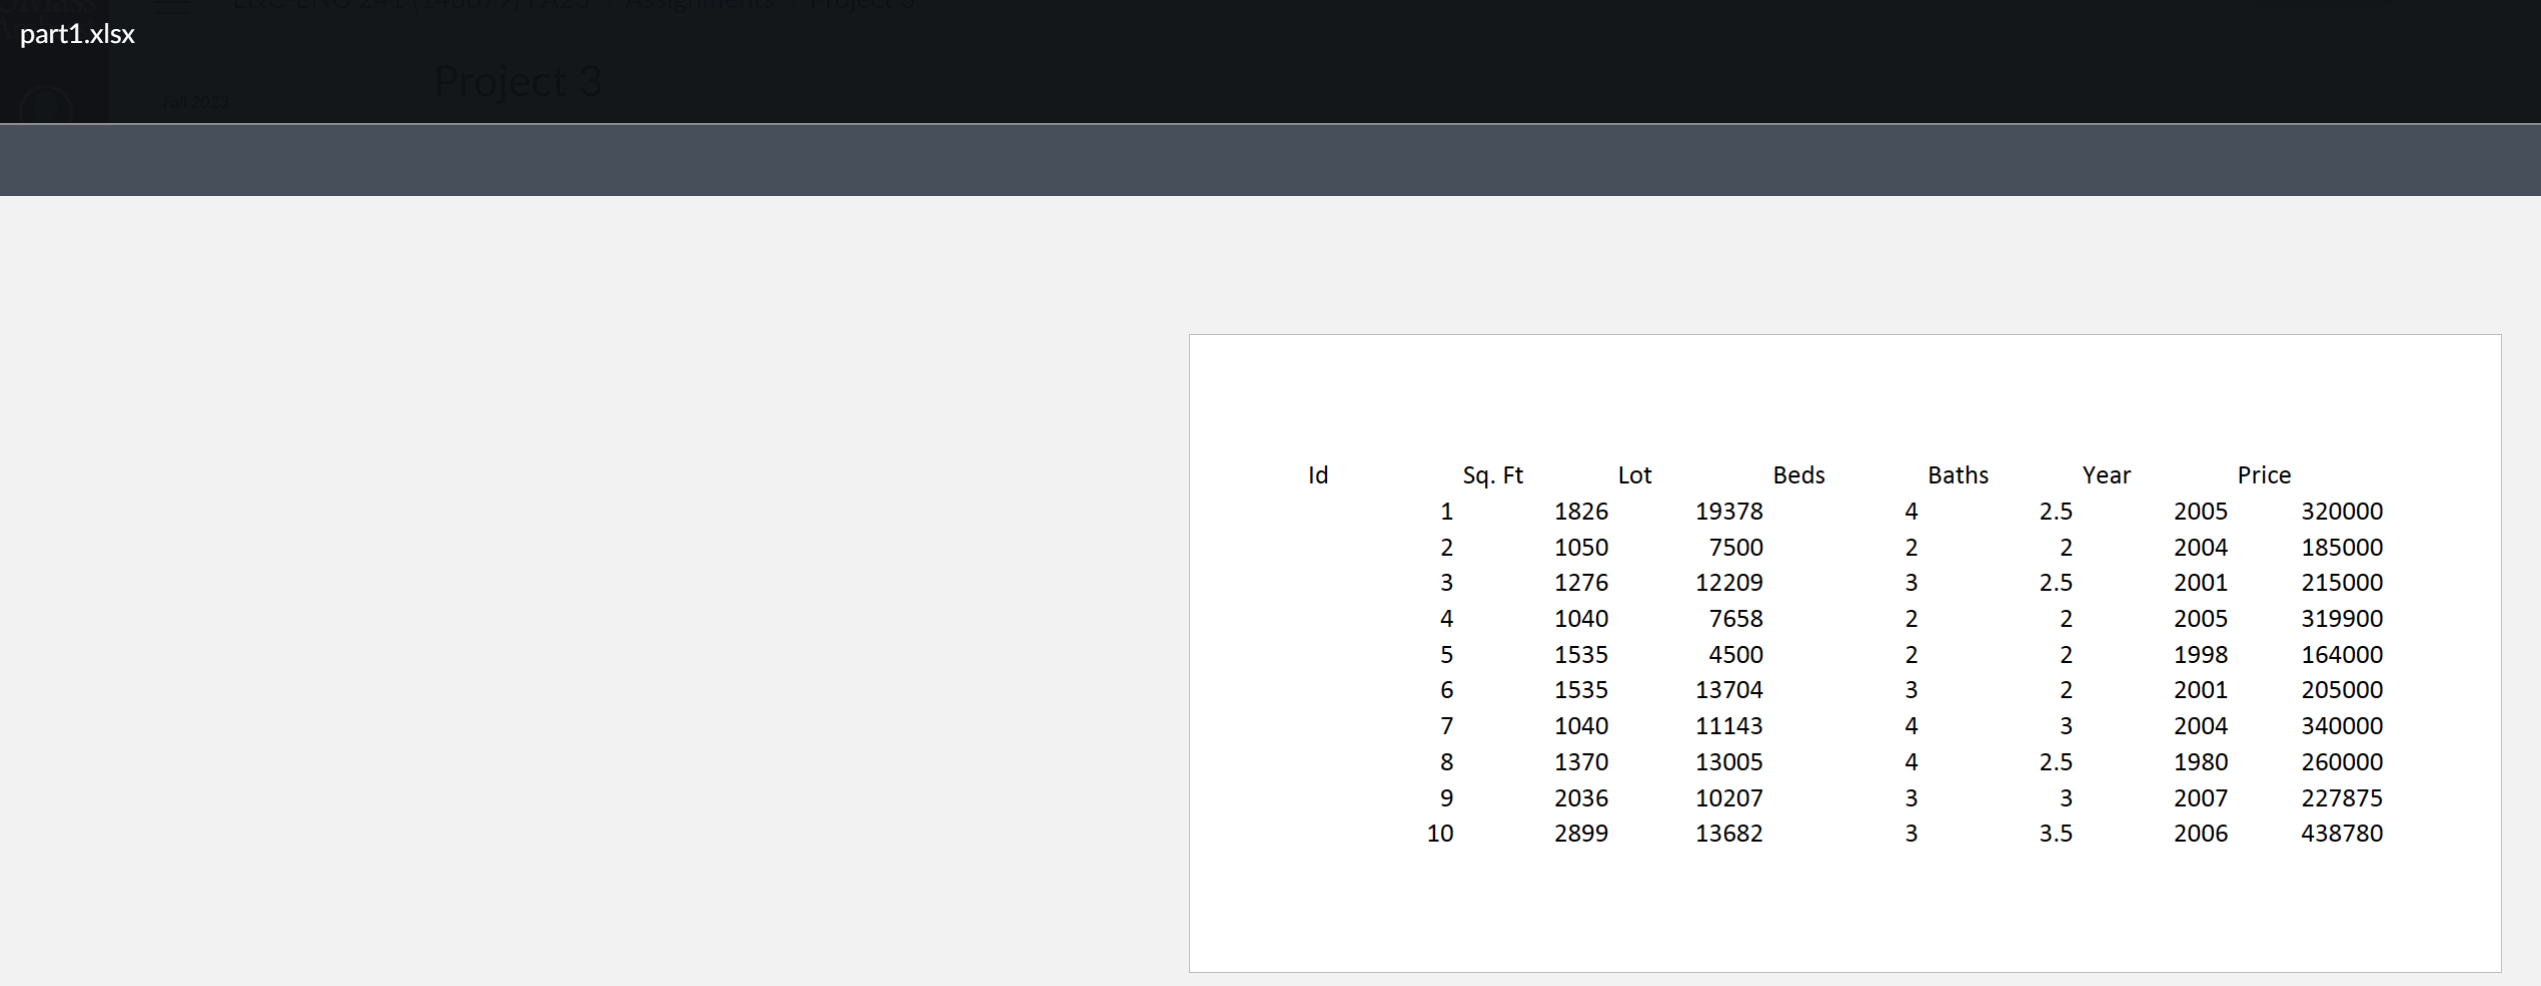
Task: Select the Beds column header
Action: (1798, 475)
